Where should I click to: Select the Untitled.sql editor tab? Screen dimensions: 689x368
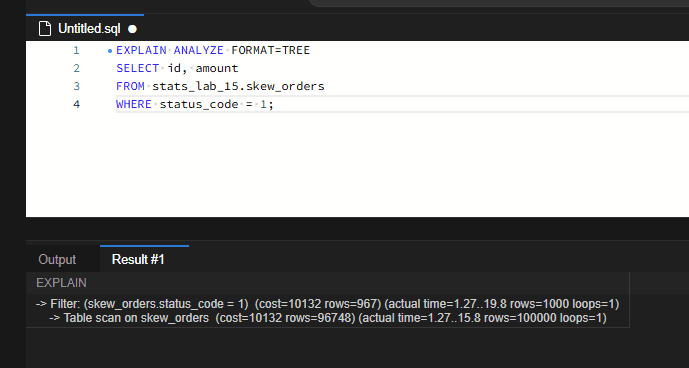point(85,29)
